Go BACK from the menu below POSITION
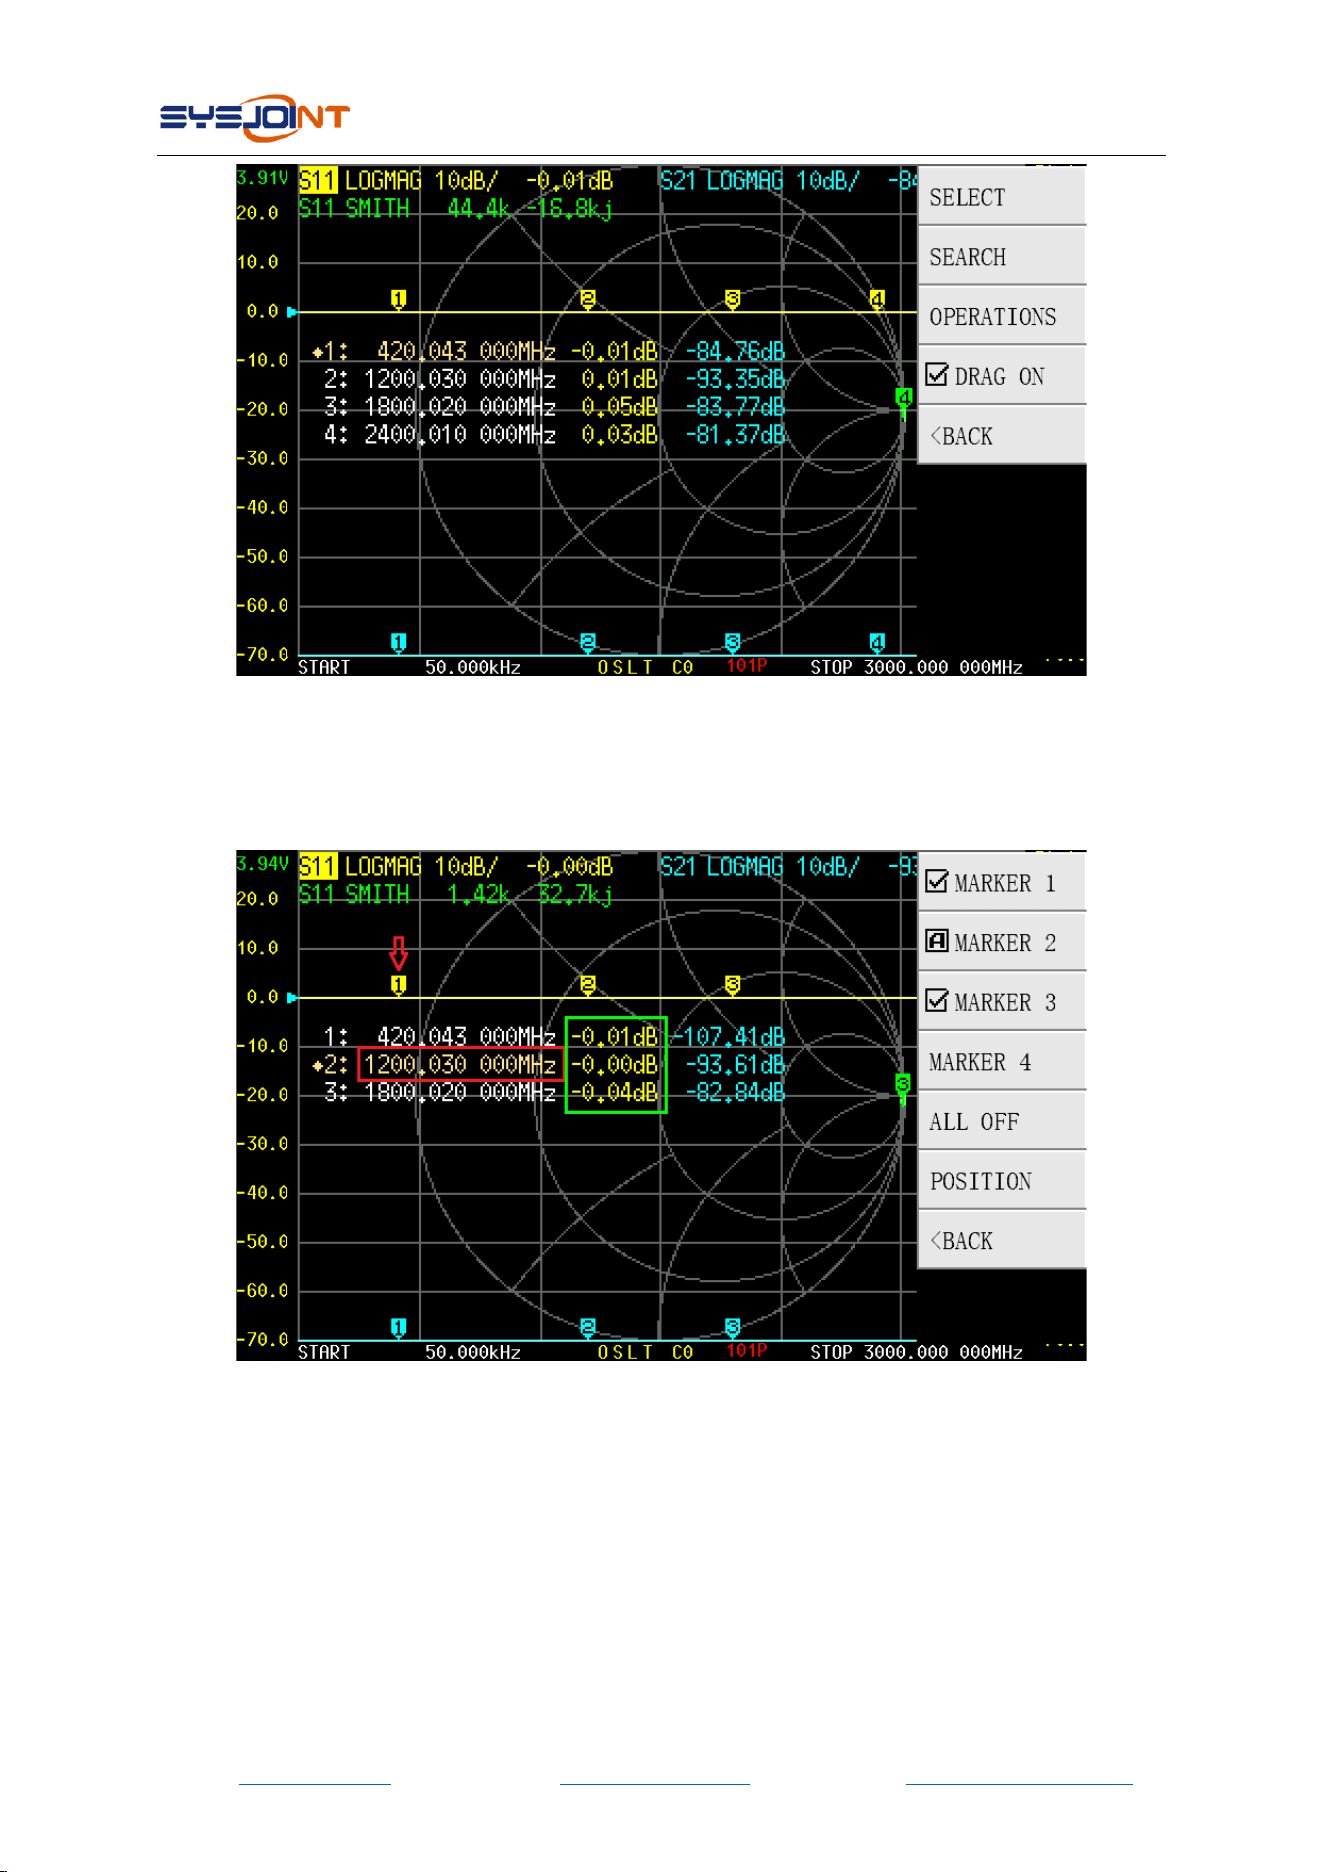 click(1002, 1241)
